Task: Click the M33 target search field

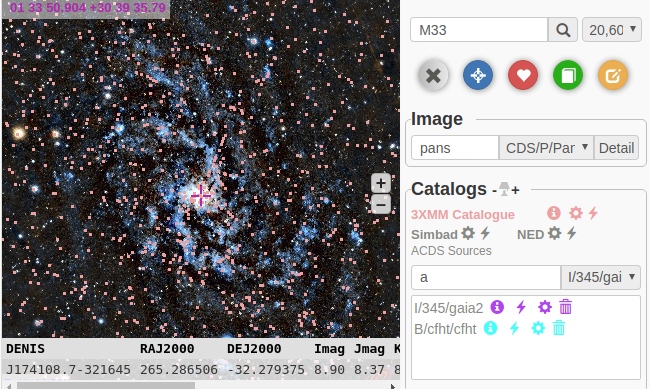Action: (479, 30)
